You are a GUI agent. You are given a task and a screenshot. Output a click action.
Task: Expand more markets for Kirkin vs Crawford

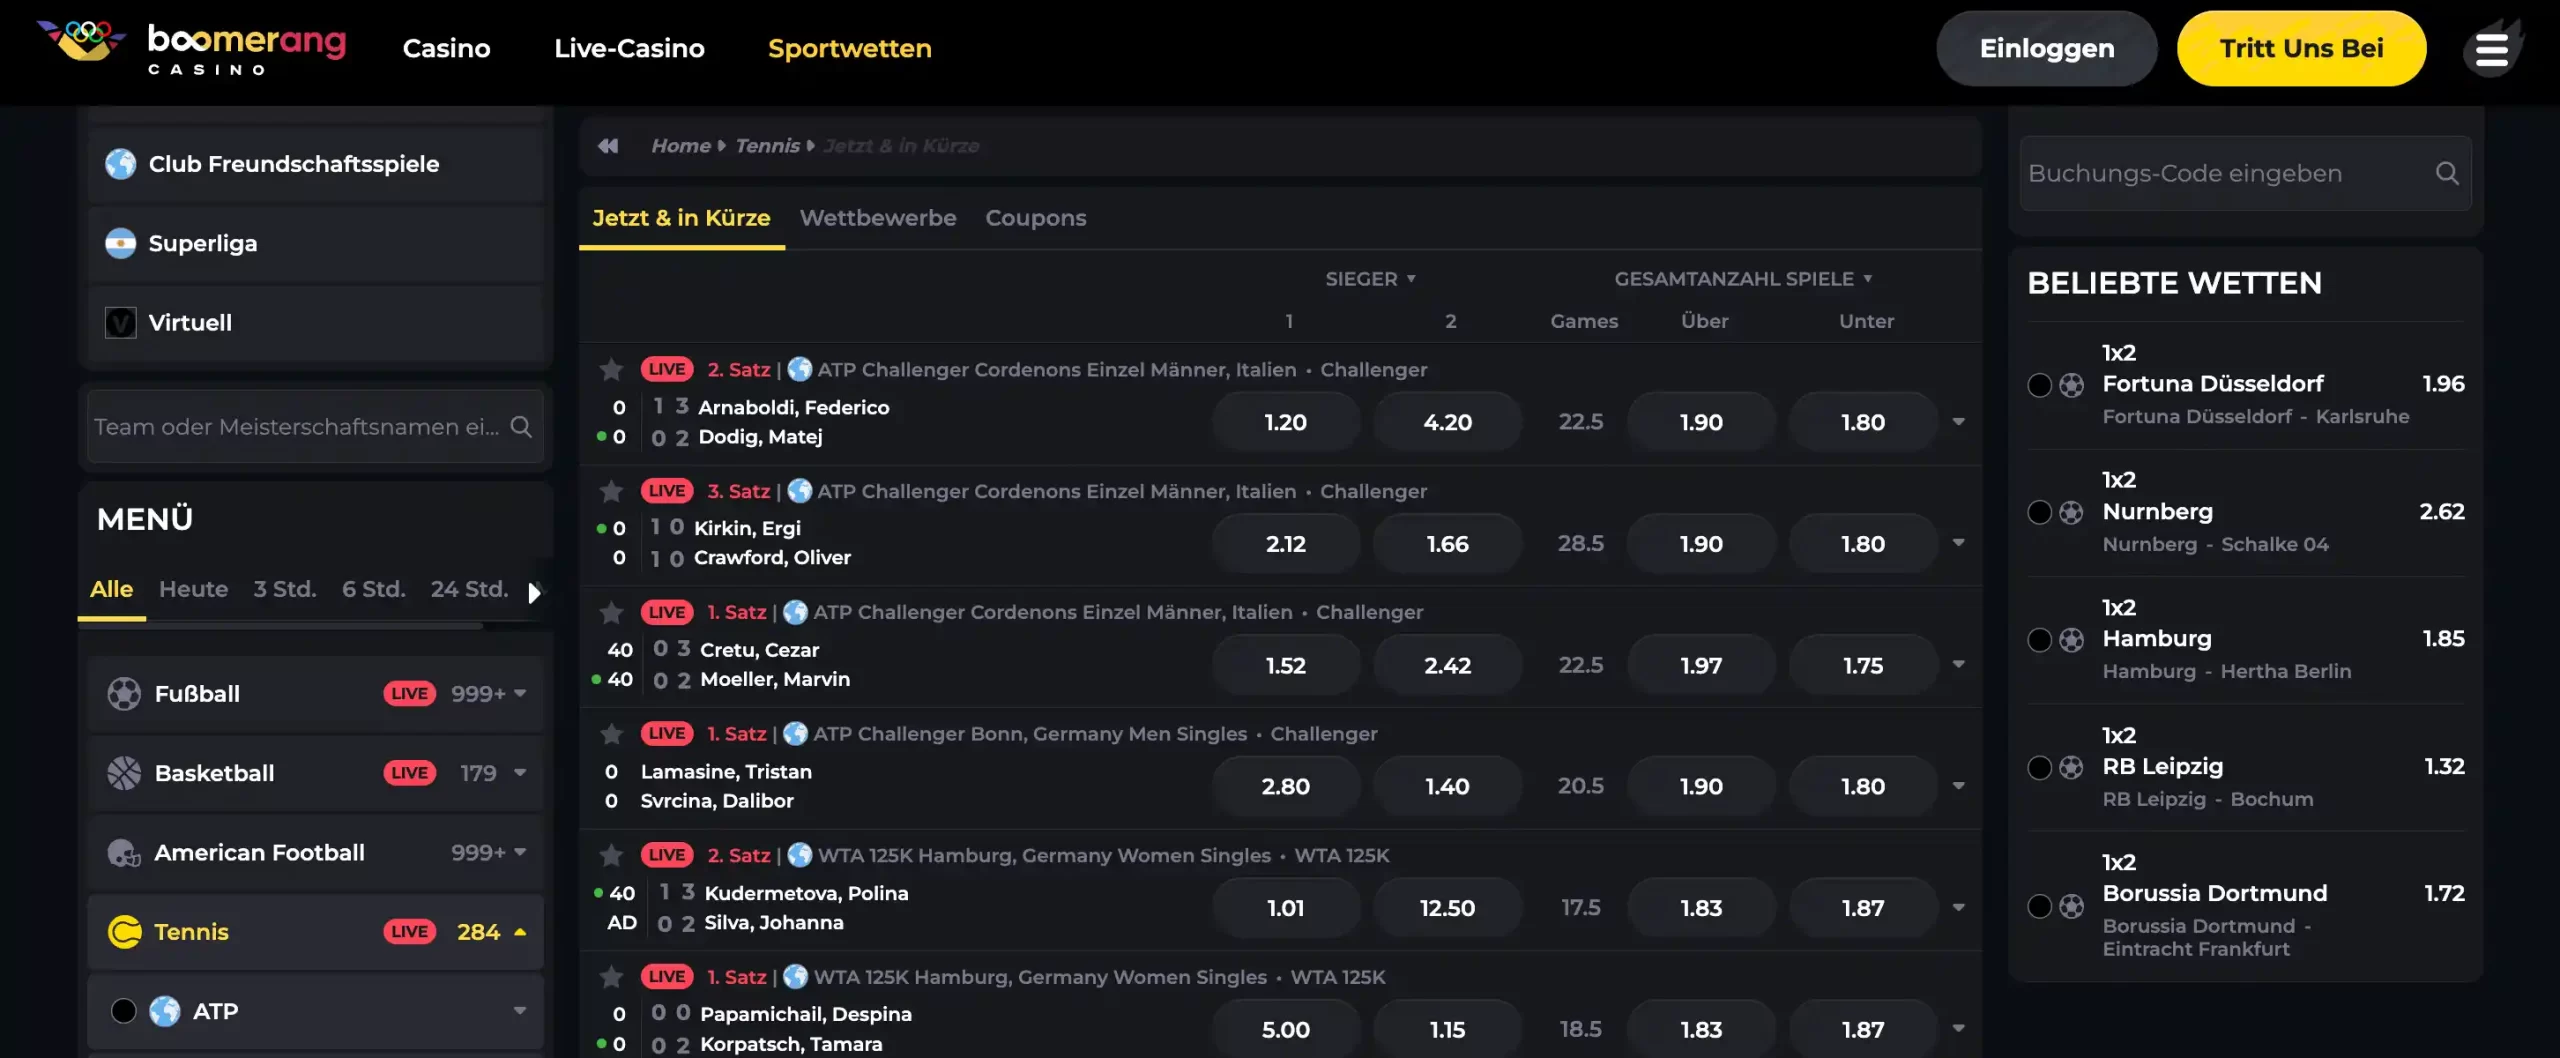tap(1959, 543)
